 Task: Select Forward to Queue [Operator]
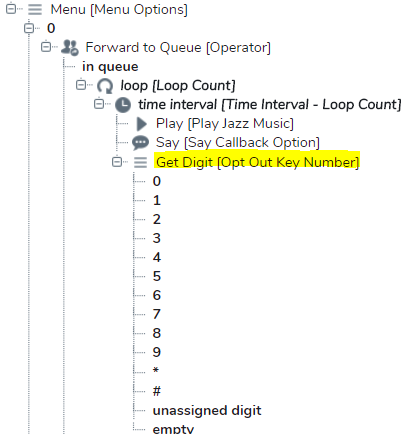click(x=178, y=48)
